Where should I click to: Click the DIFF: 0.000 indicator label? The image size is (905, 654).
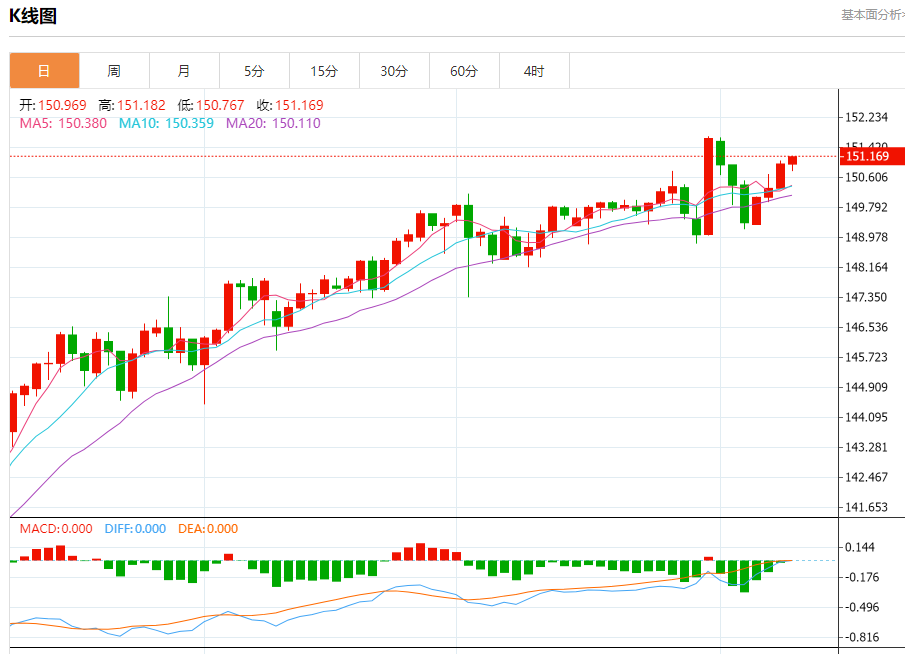click(135, 529)
